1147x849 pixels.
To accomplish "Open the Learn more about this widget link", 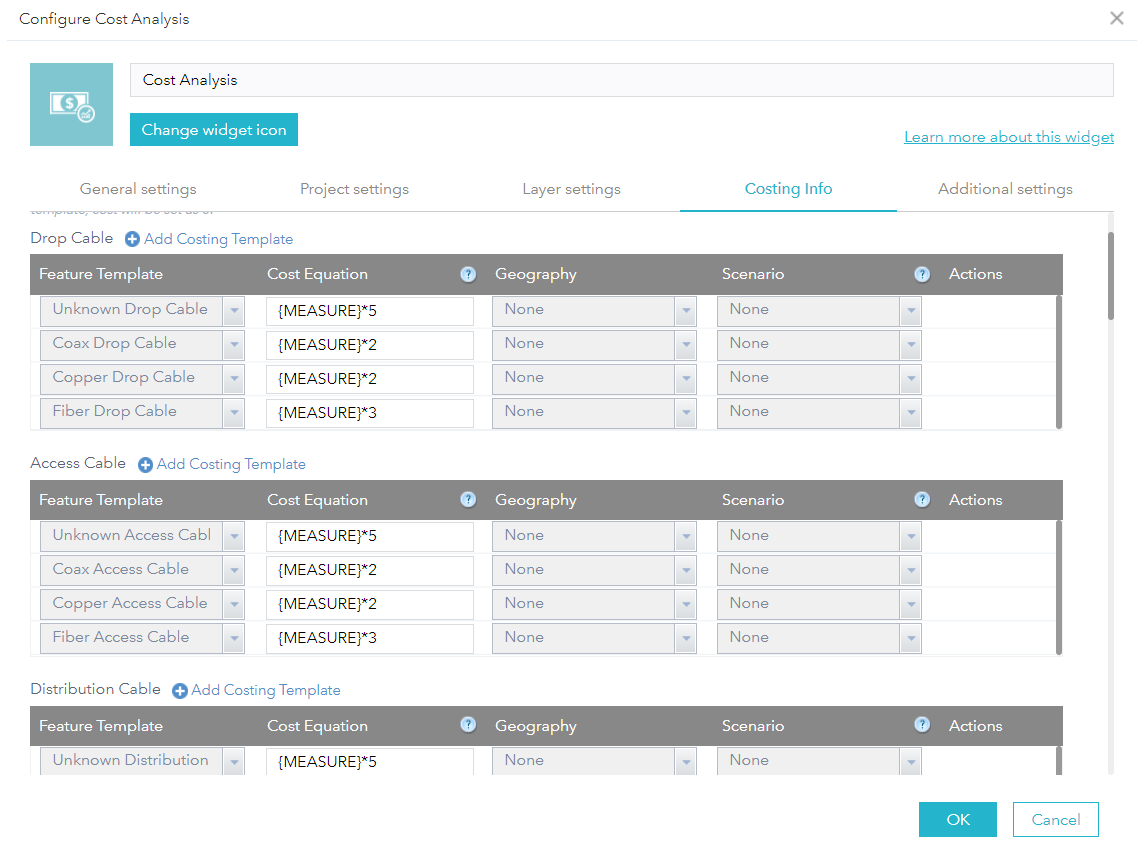I will point(1008,137).
